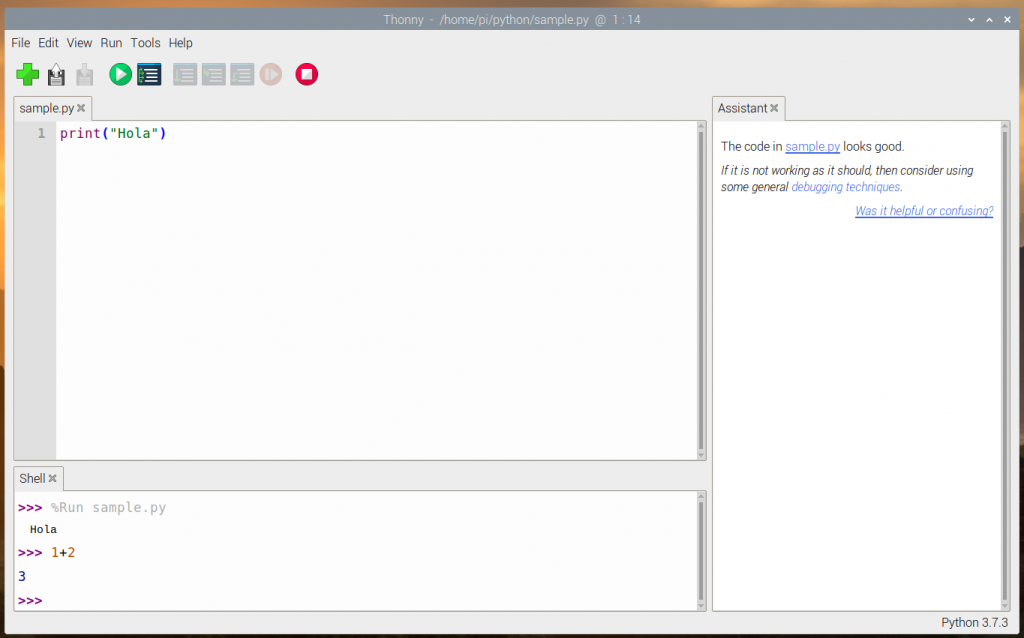1024x638 pixels.
Task: Start debugging with the Debug script icon
Action: [148, 74]
